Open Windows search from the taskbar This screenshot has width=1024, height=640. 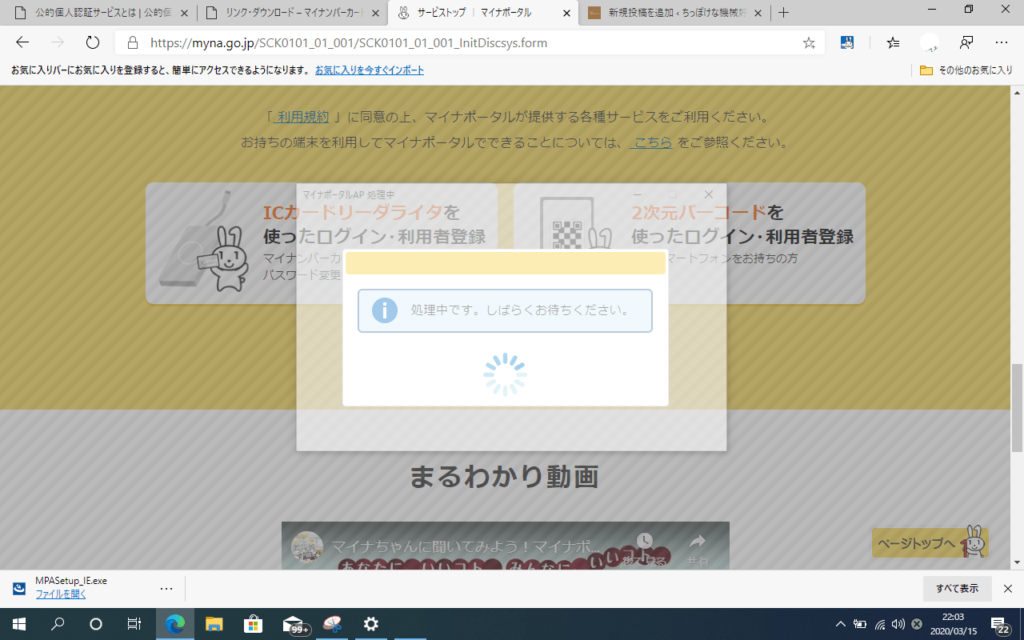pos(57,624)
